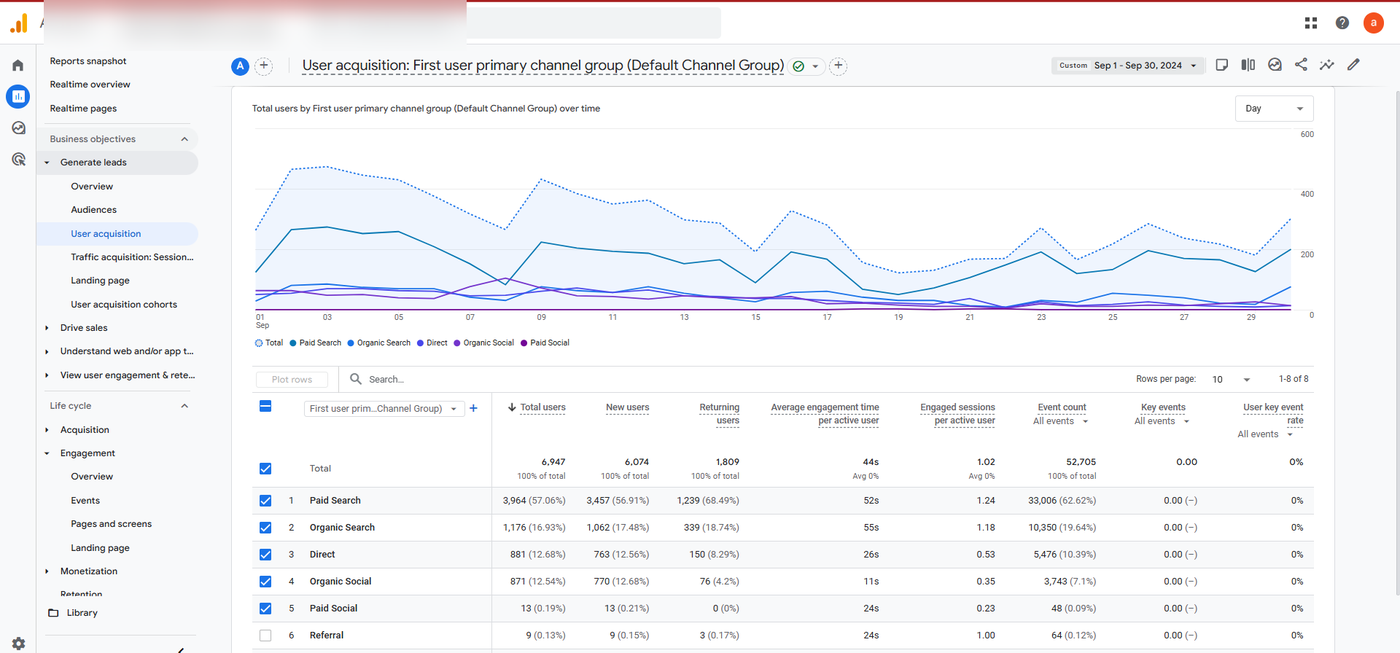Add a dimension with blue plus icon
The height and width of the screenshot is (653, 1400).
473,408
